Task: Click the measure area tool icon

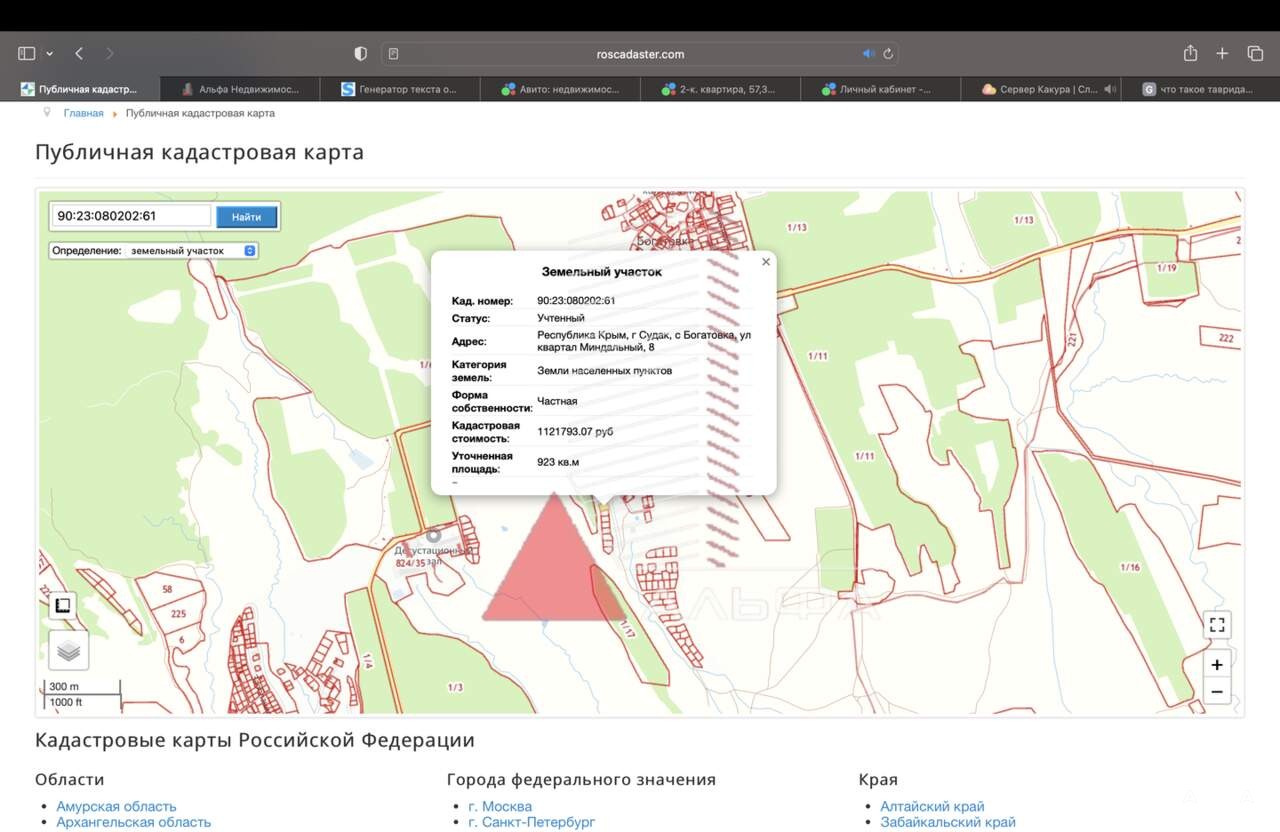Action: coord(62,605)
